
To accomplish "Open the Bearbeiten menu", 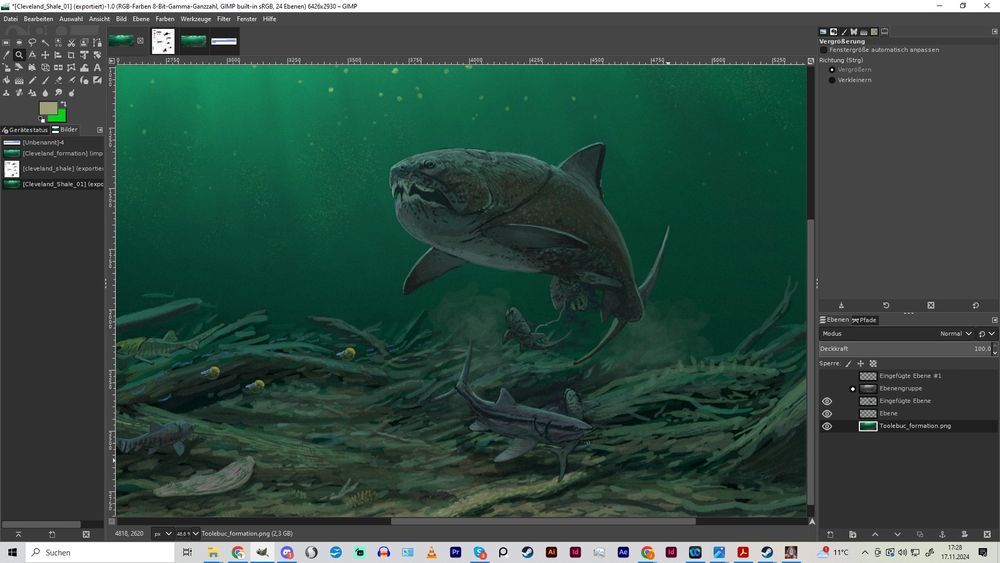I will point(38,19).
